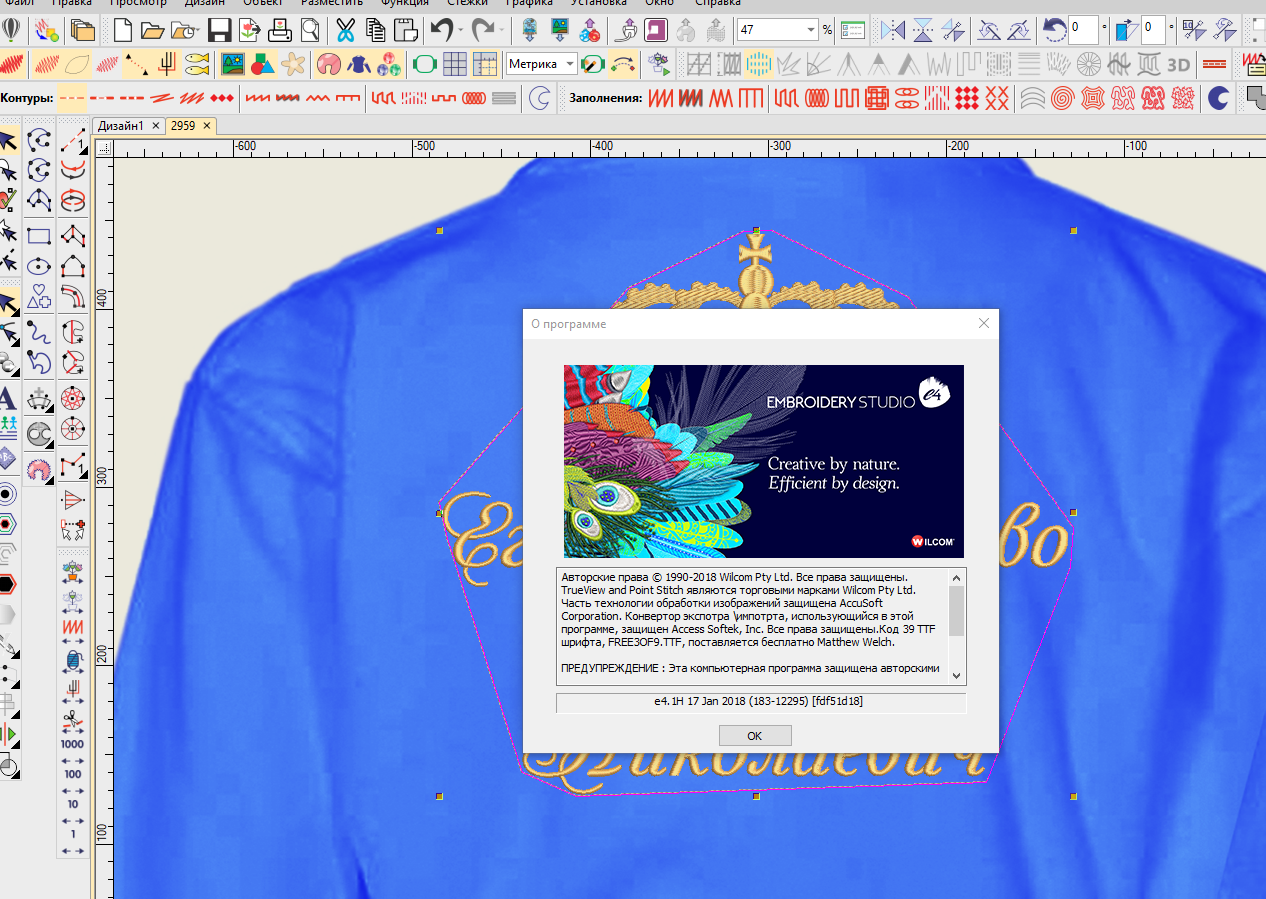The image size is (1266, 899).
Task: Open the Файл menu
Action: 19,4
